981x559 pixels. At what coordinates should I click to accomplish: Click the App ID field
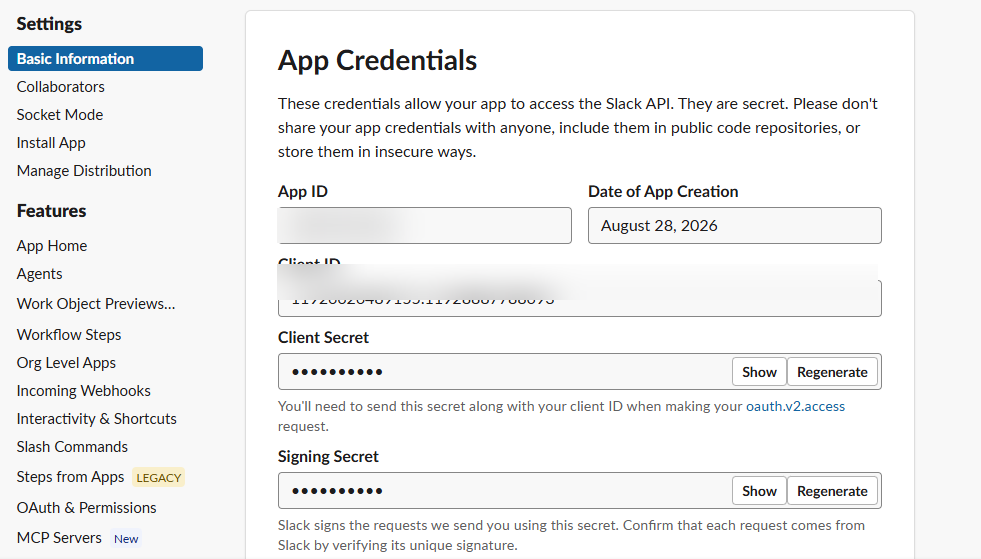point(424,225)
